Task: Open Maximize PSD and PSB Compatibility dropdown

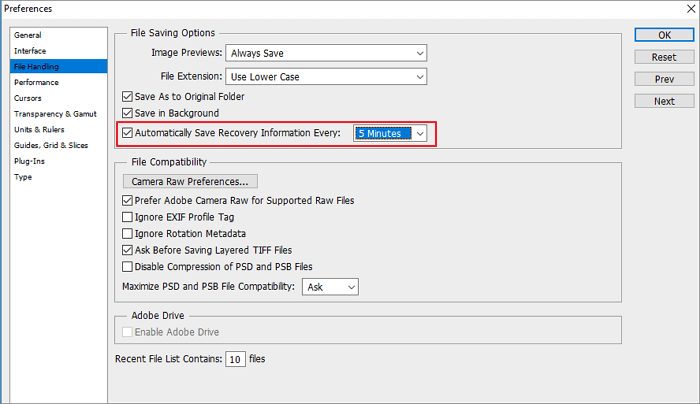Action: pyautogui.click(x=333, y=287)
